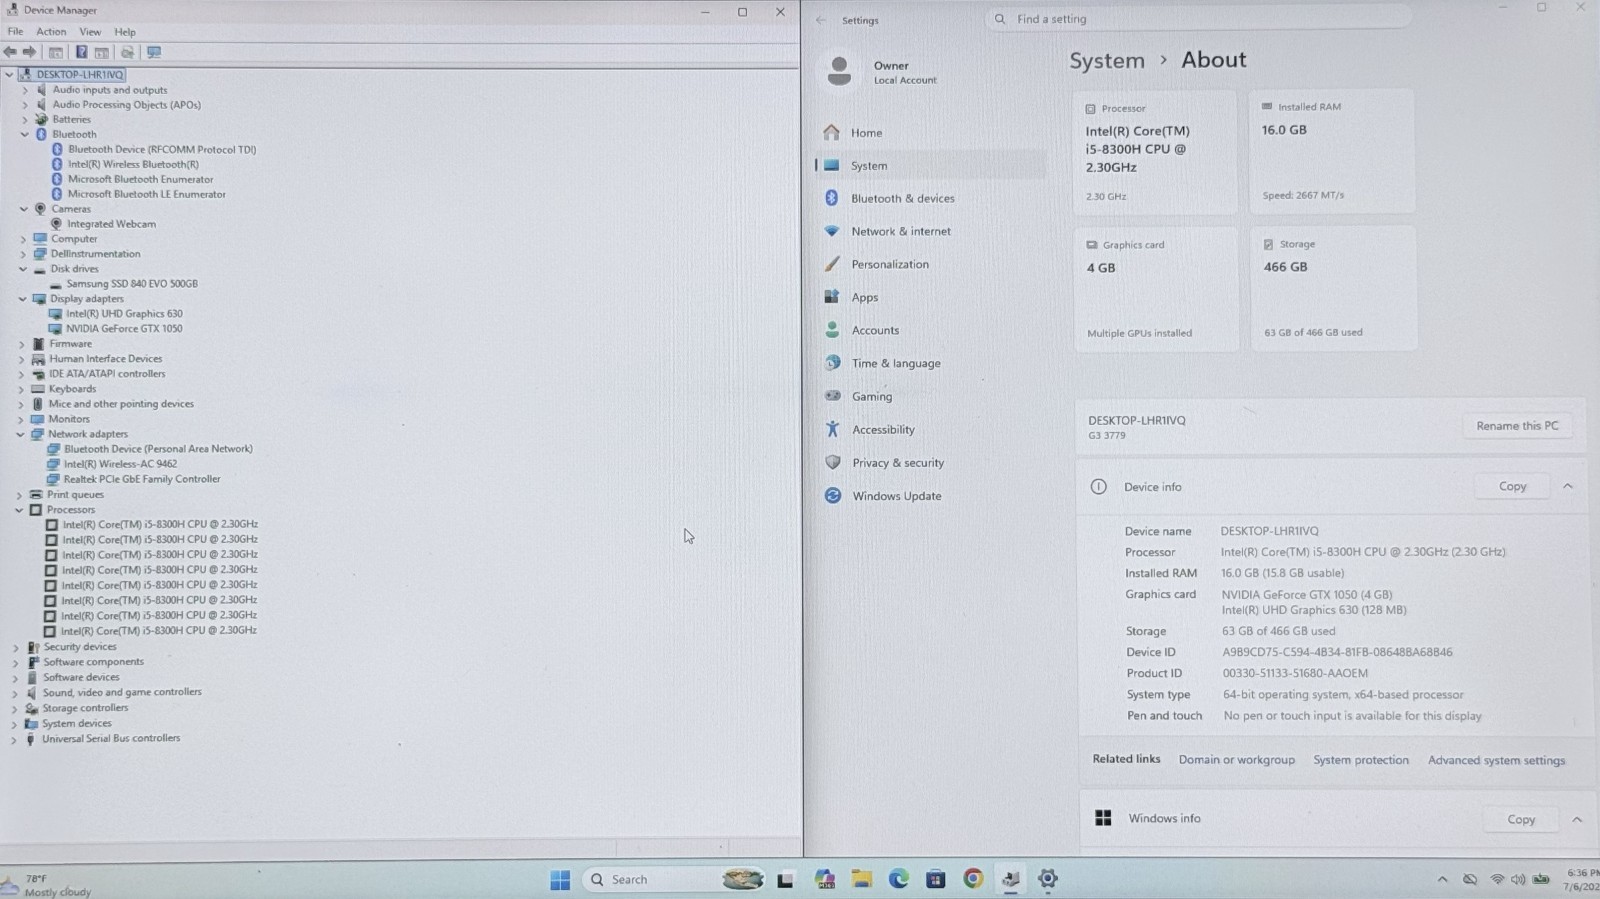Open File Explorer from the taskbar
This screenshot has width=1600, height=899.
[861, 879]
